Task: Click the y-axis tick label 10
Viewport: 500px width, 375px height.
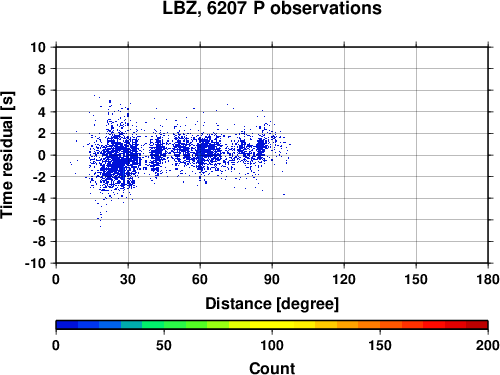Action: (38, 47)
